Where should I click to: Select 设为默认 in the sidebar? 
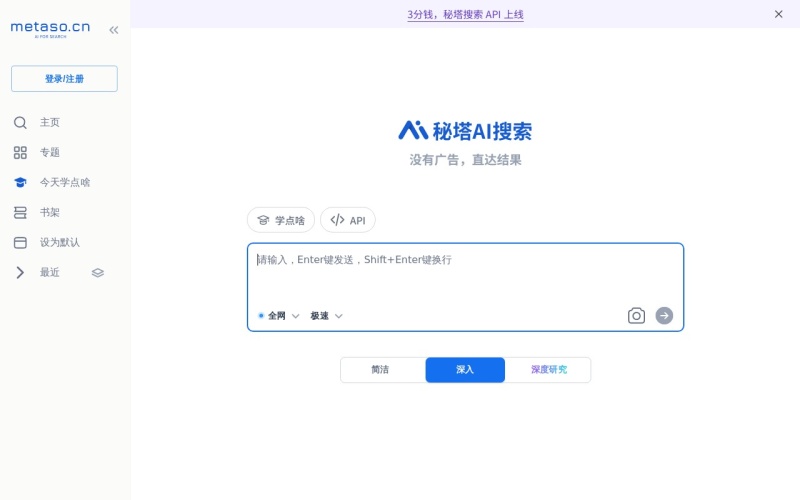[x=60, y=242]
